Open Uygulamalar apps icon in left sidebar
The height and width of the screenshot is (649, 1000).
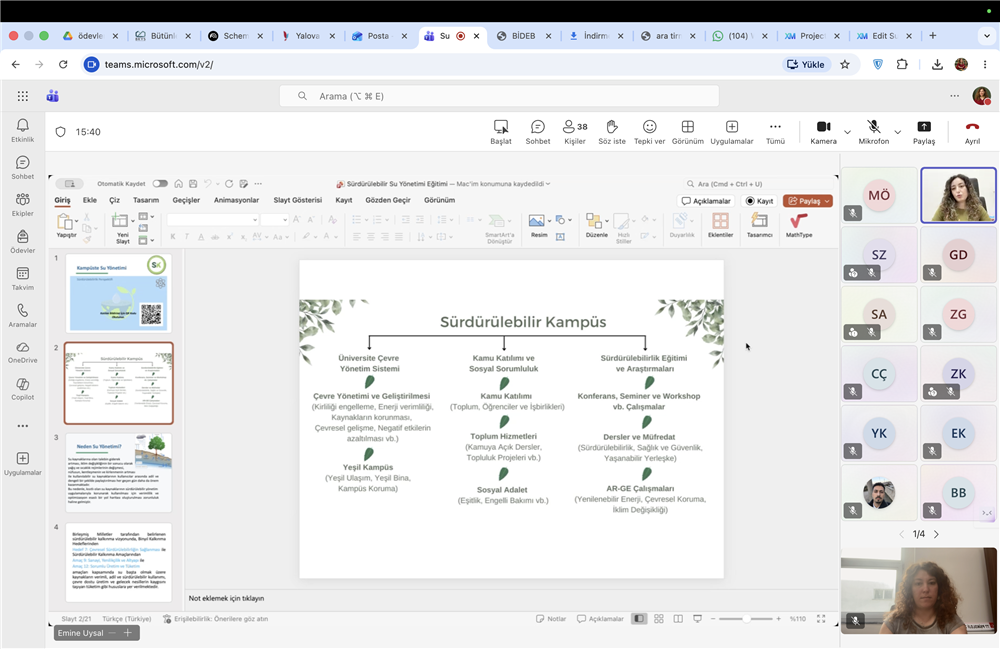coord(22,463)
